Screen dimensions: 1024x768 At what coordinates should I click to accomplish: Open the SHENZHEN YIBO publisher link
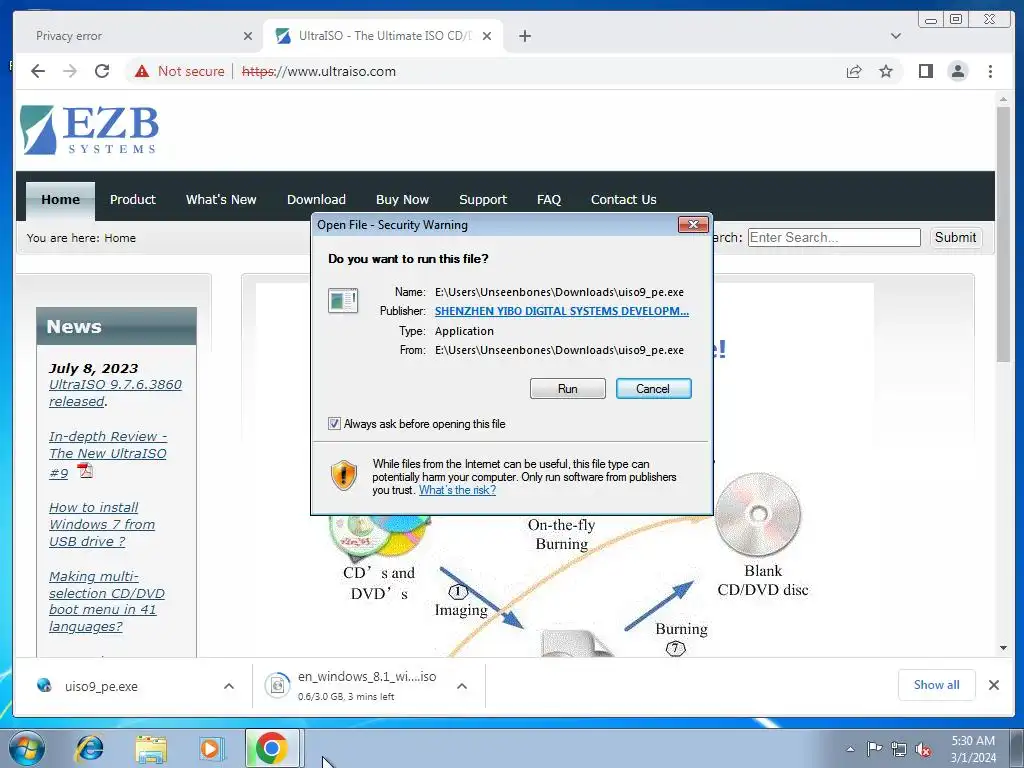pyautogui.click(x=562, y=311)
